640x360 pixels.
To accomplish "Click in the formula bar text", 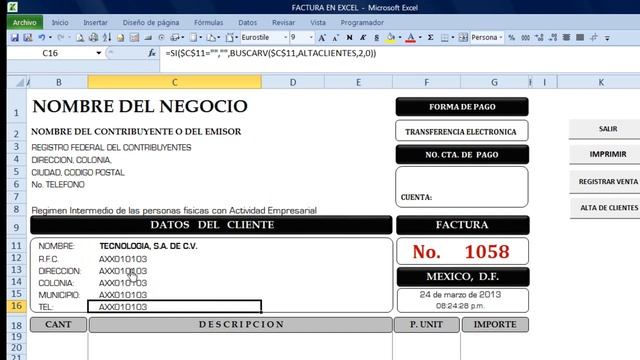I will (x=271, y=53).
